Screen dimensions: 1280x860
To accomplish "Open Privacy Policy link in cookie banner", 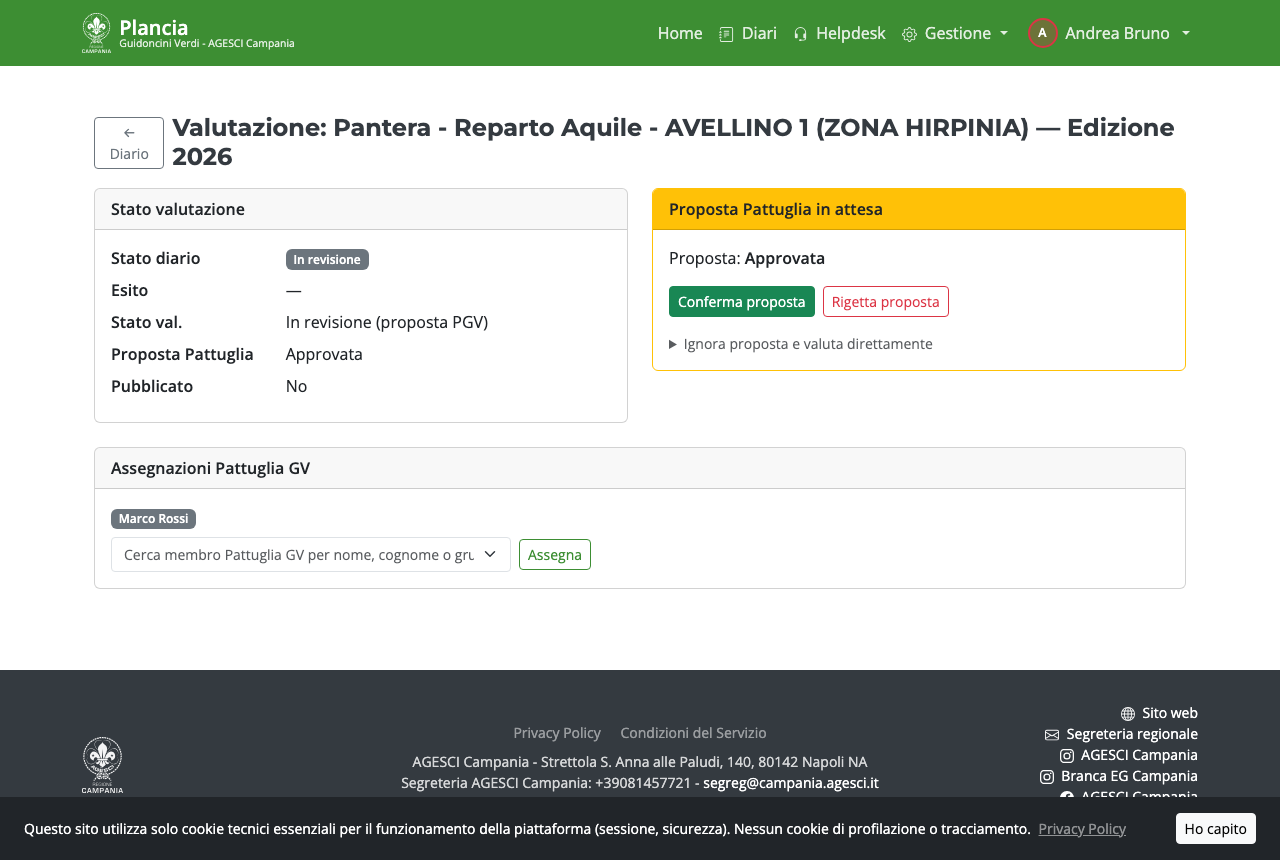I will coord(1082,829).
